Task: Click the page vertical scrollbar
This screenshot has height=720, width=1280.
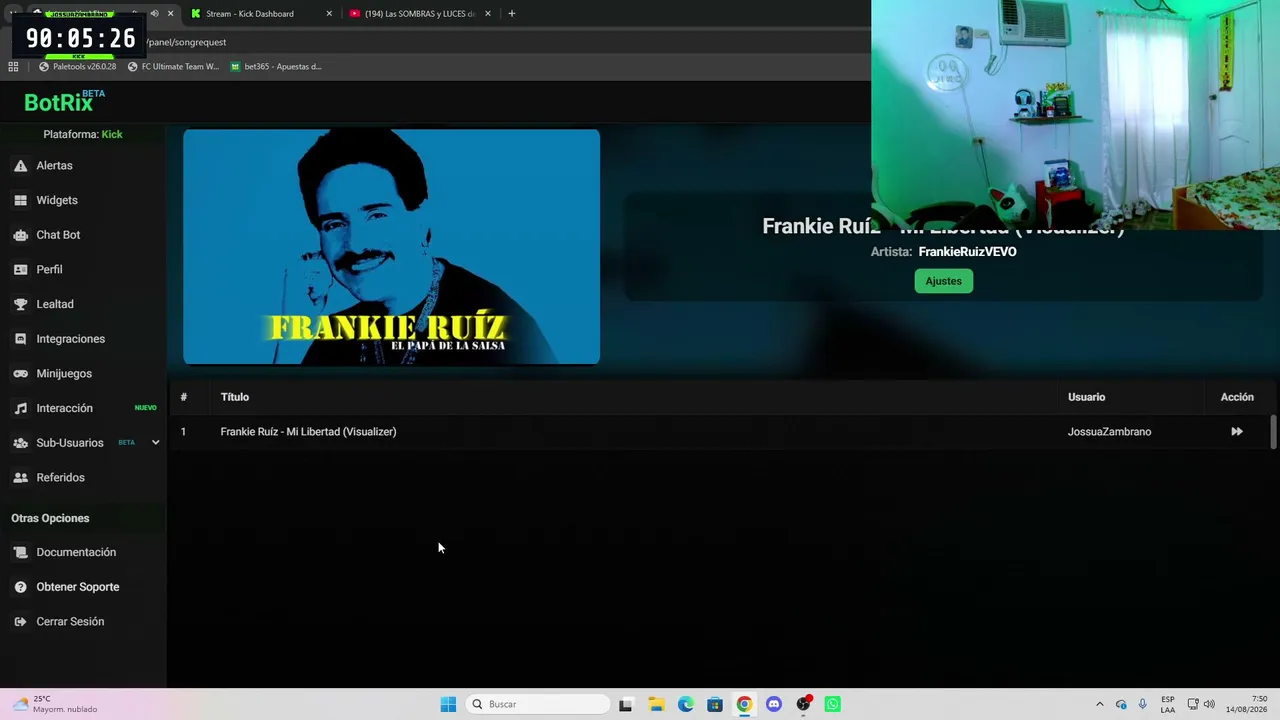Action: (x=1273, y=432)
